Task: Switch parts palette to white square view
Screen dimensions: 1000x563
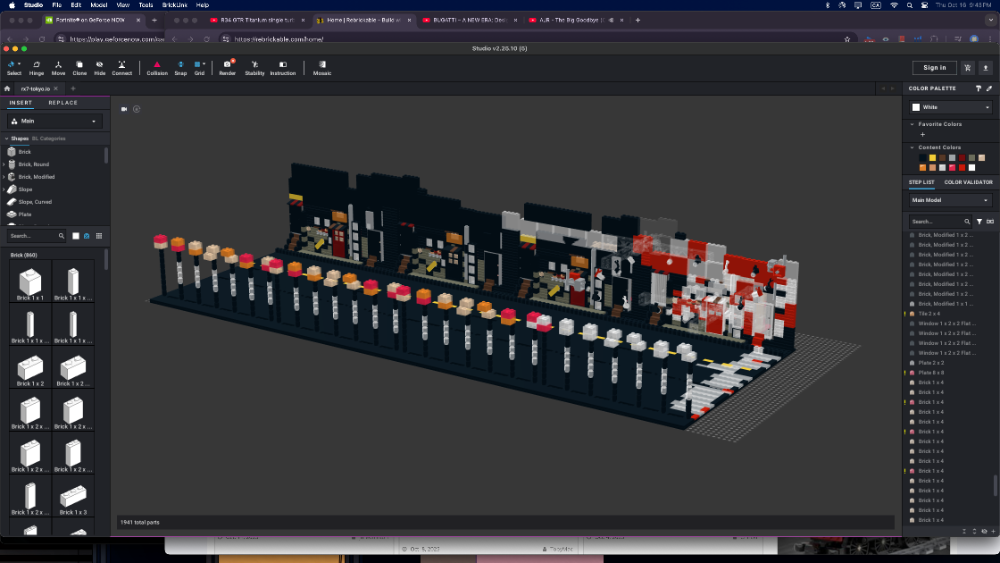Action: (76, 236)
